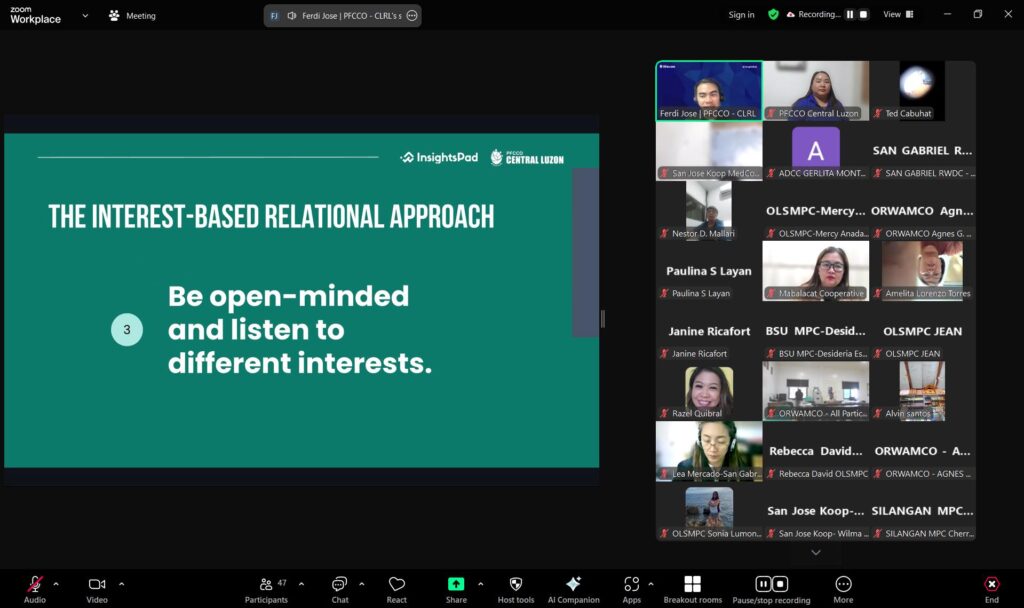The width and height of the screenshot is (1024, 608).
Task: Select San Jose Koop MedCo video tile
Action: click(x=709, y=151)
